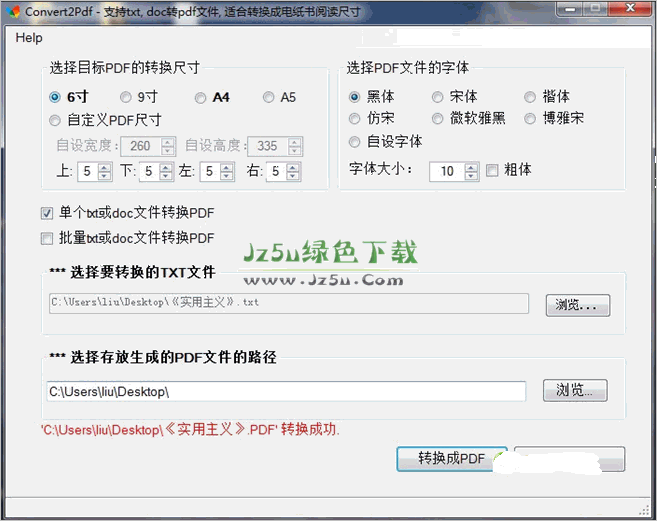The width and height of the screenshot is (657, 521).
Task: Decrease 上 top margin value
Action: (x=104, y=176)
